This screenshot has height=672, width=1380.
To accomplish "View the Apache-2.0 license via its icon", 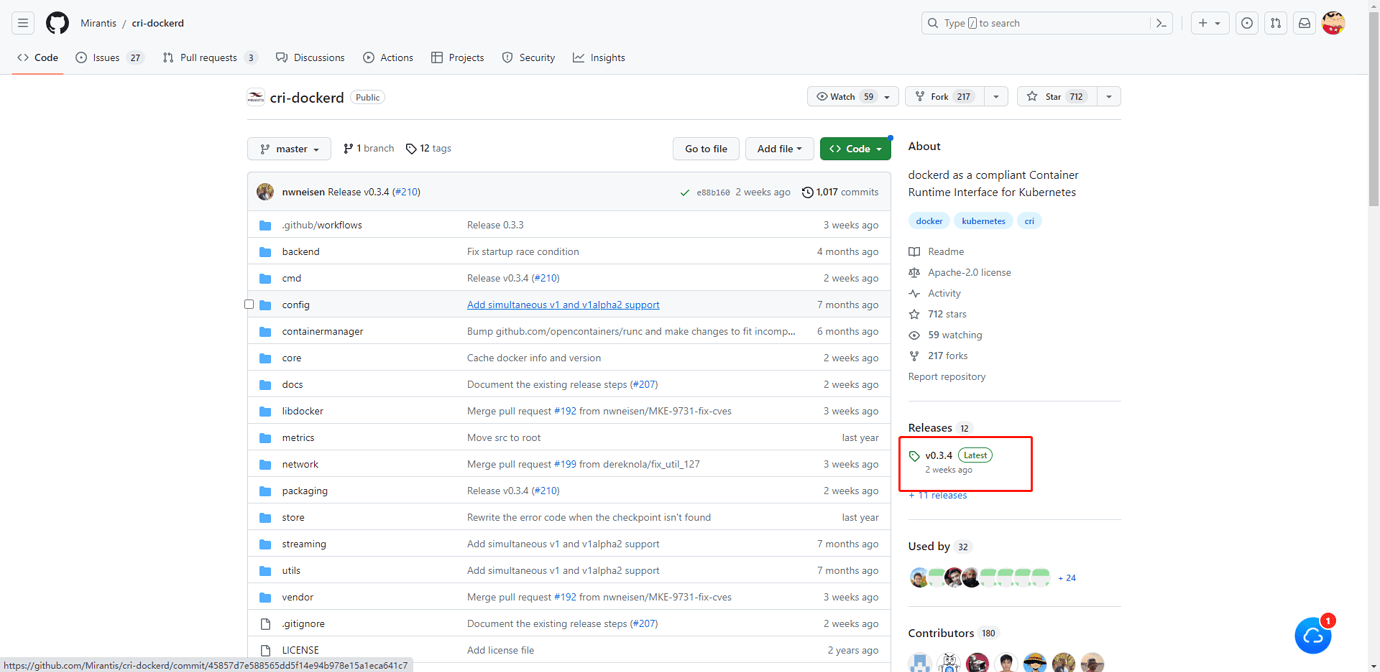I will pos(913,272).
